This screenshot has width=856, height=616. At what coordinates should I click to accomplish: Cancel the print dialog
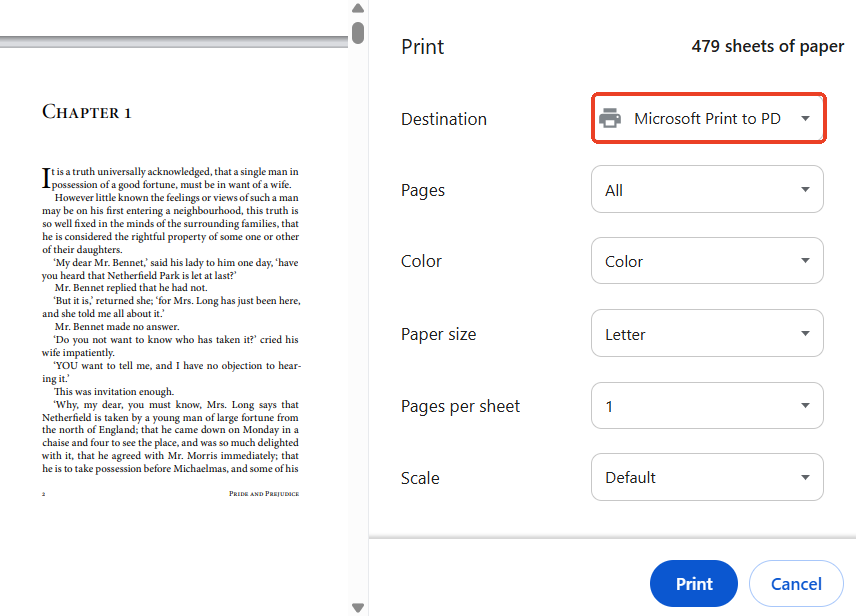(x=796, y=584)
